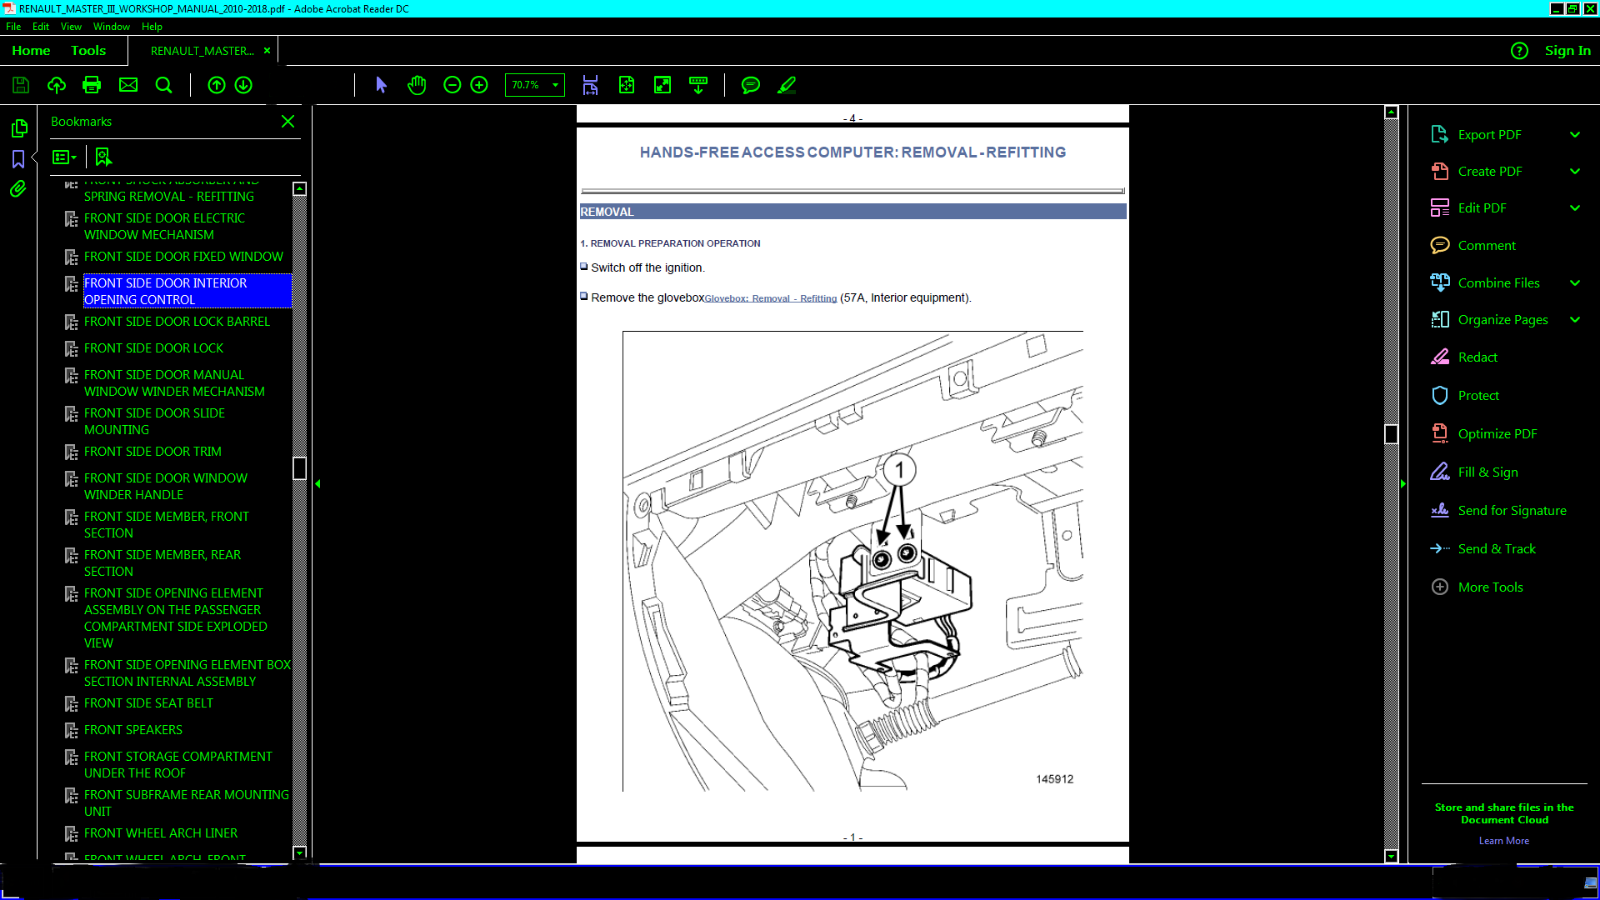Select the highlight text pen tool
Image resolution: width=1600 pixels, height=900 pixels.
(x=787, y=85)
